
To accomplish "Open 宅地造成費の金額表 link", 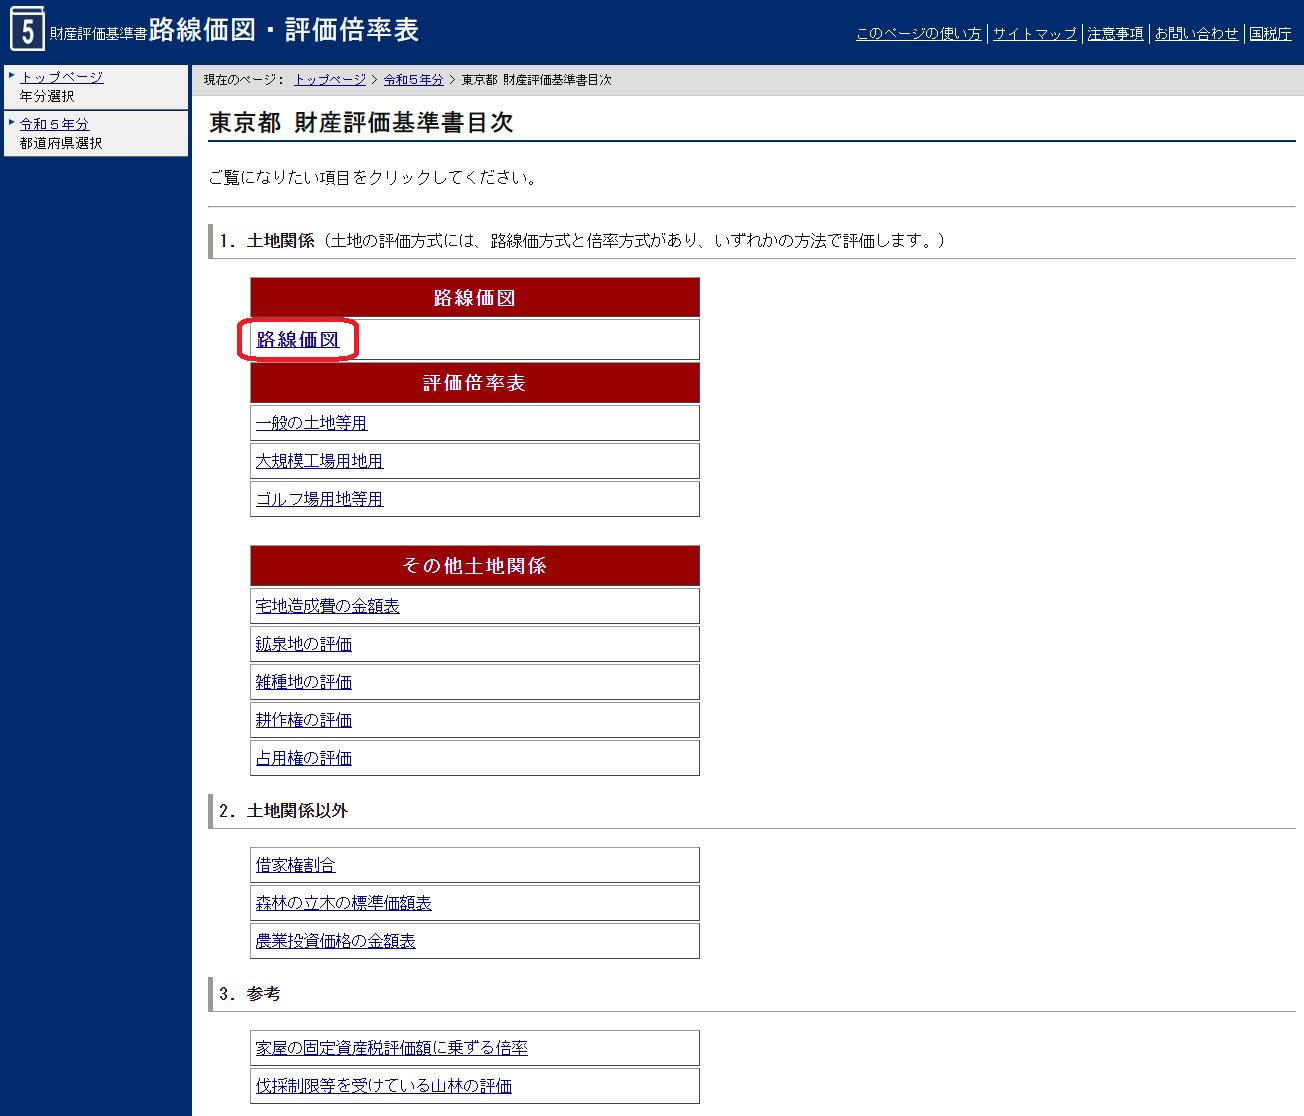I will click(x=327, y=606).
